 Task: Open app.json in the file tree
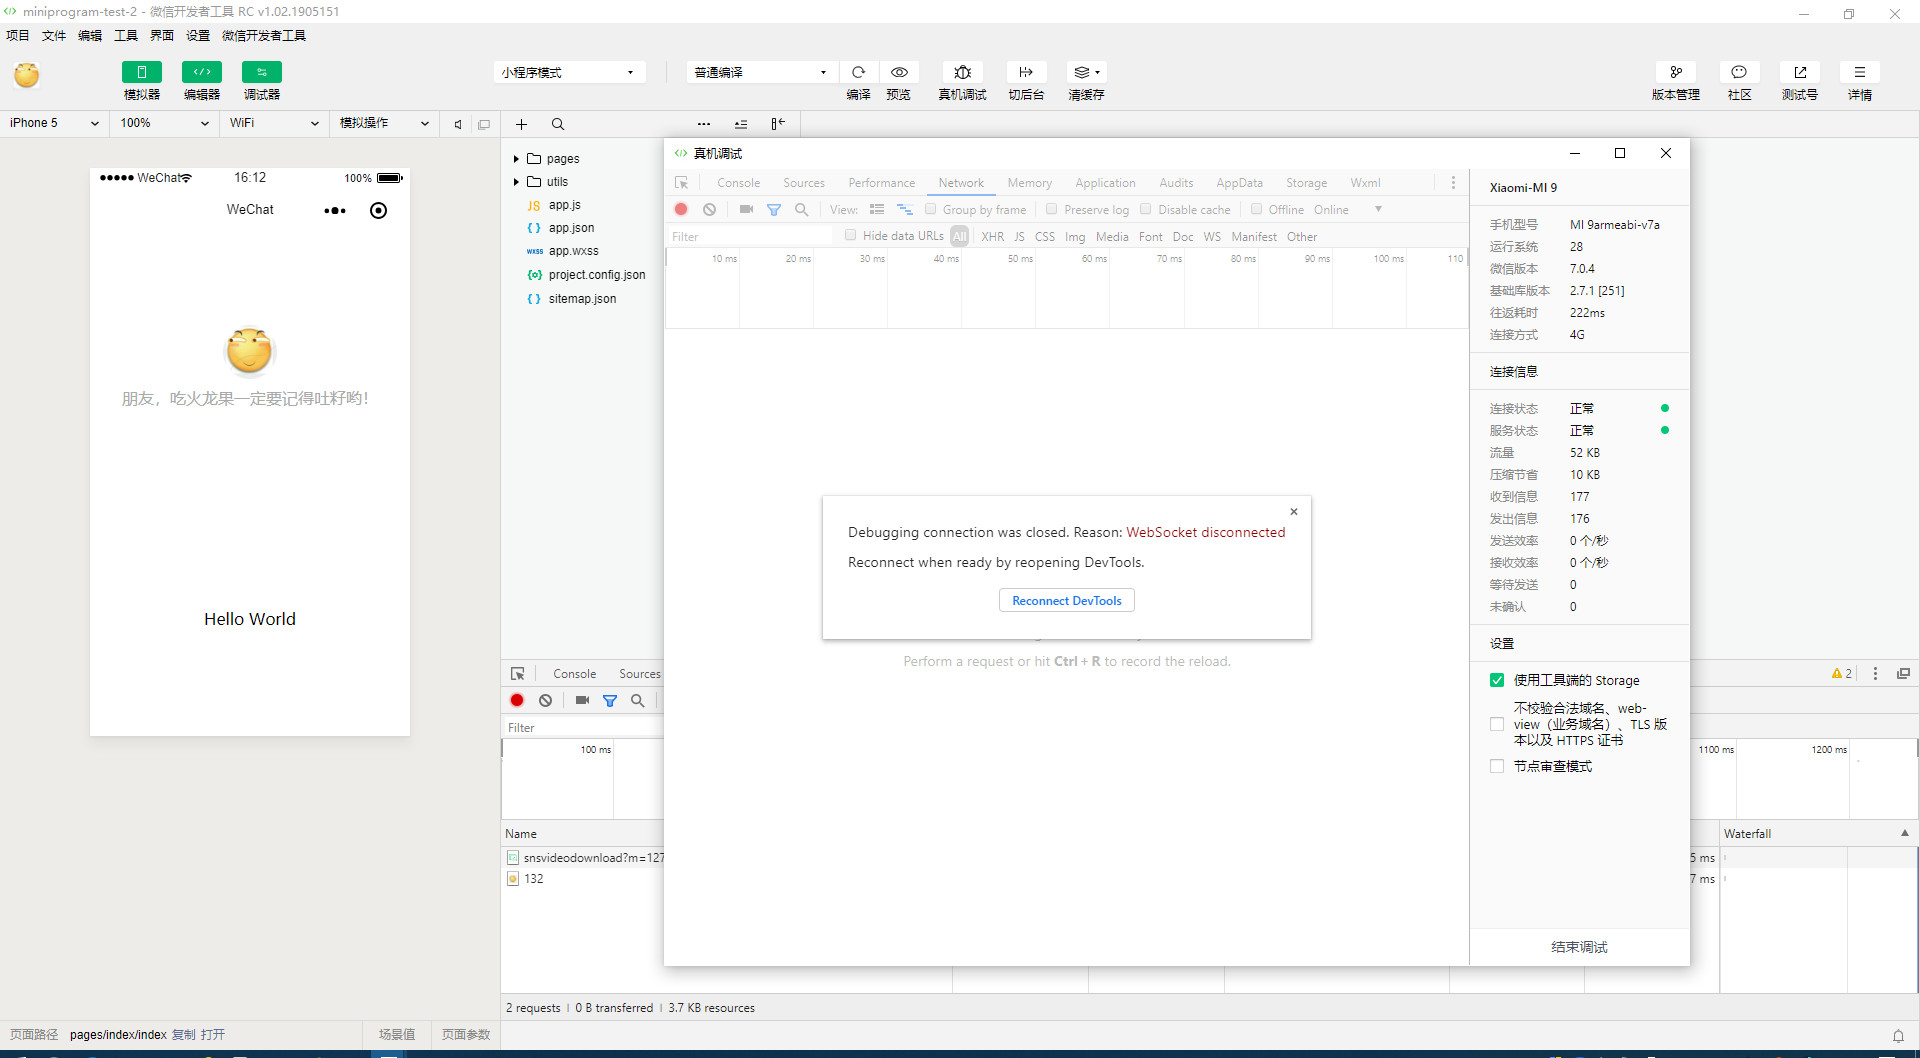pyautogui.click(x=571, y=228)
